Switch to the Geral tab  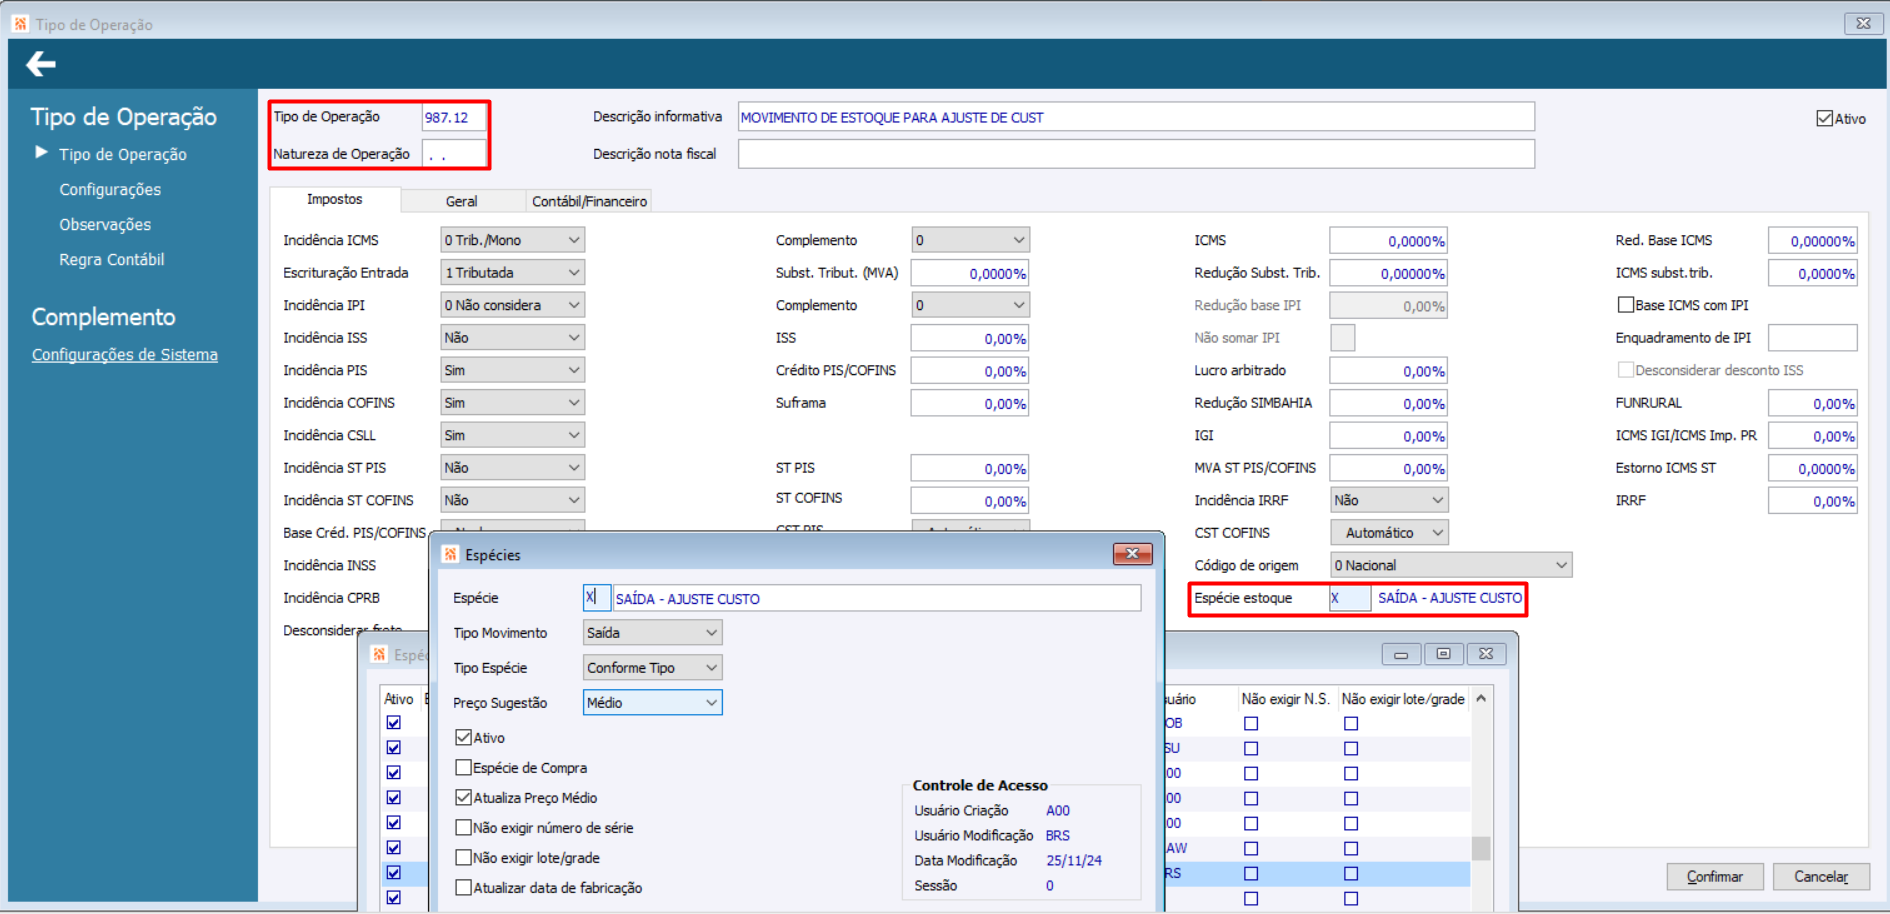click(461, 201)
